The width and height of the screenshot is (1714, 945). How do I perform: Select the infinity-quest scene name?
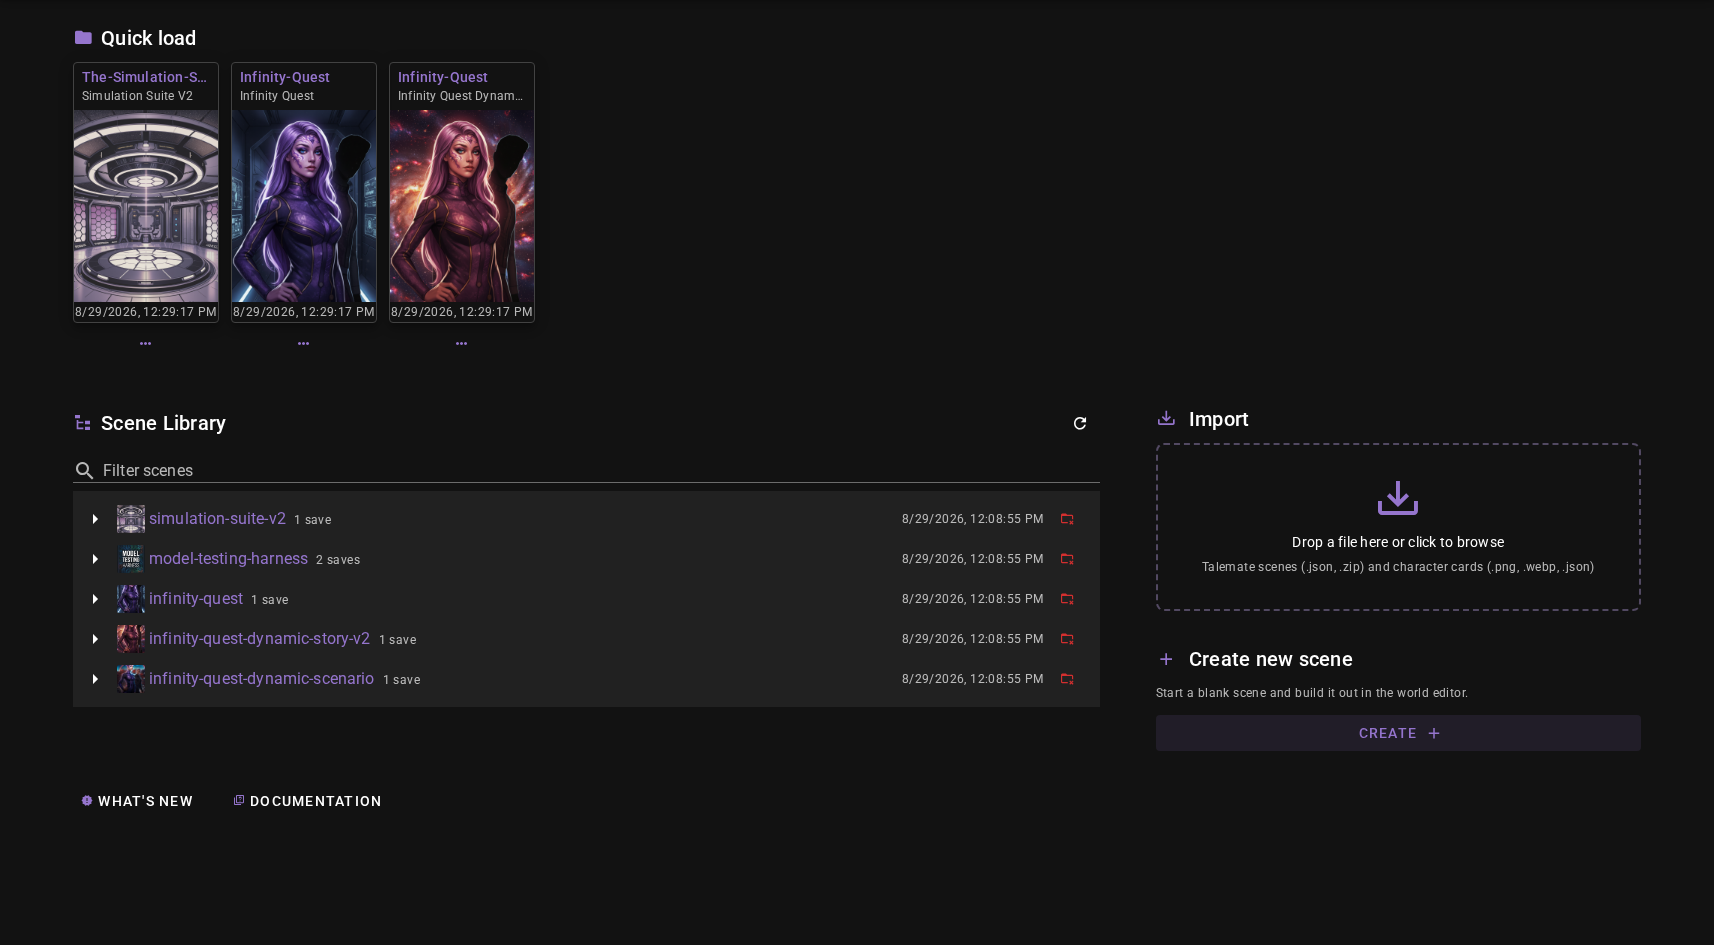coord(196,599)
